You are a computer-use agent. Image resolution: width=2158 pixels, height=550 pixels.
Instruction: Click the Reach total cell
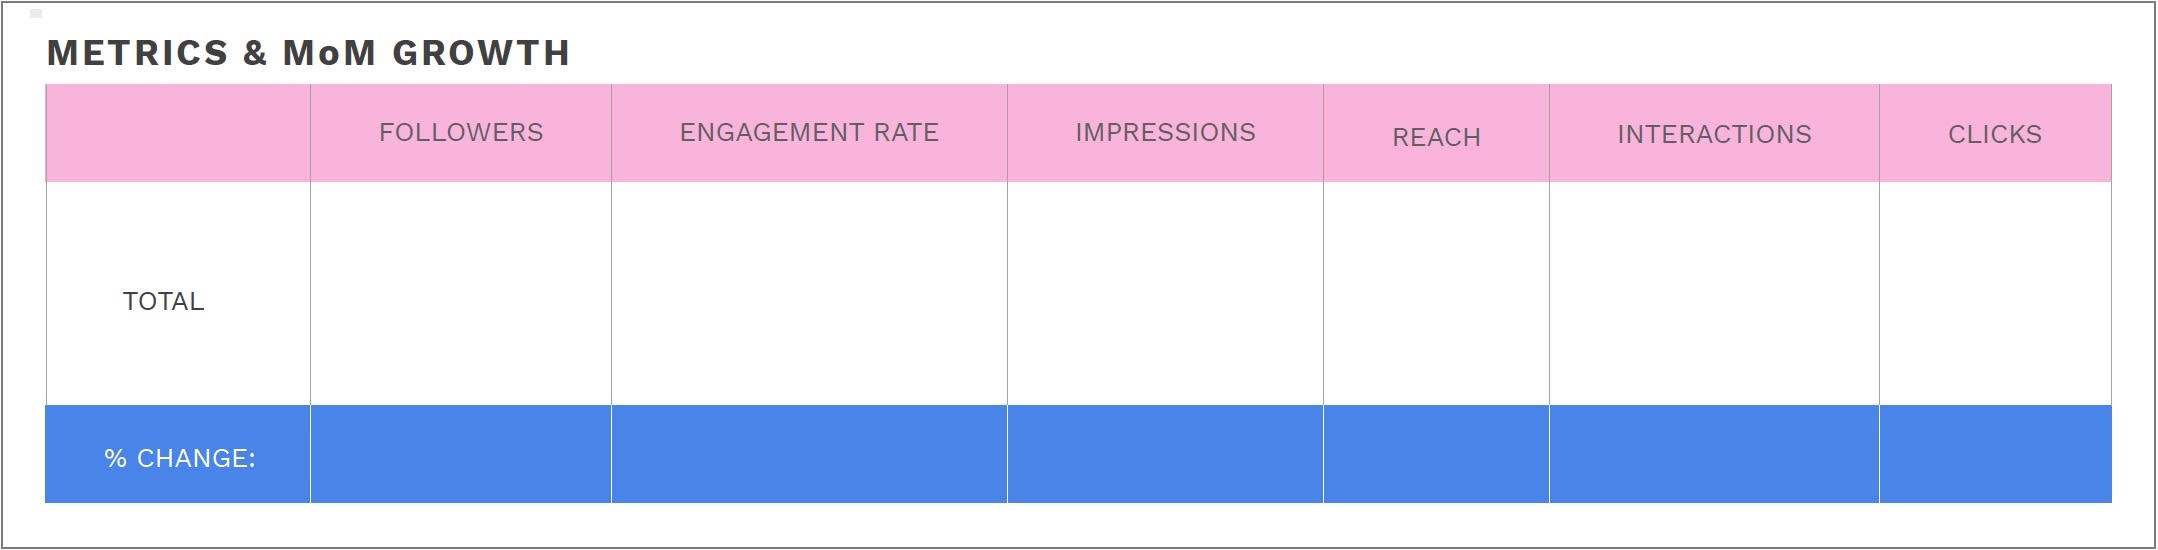[1436, 294]
